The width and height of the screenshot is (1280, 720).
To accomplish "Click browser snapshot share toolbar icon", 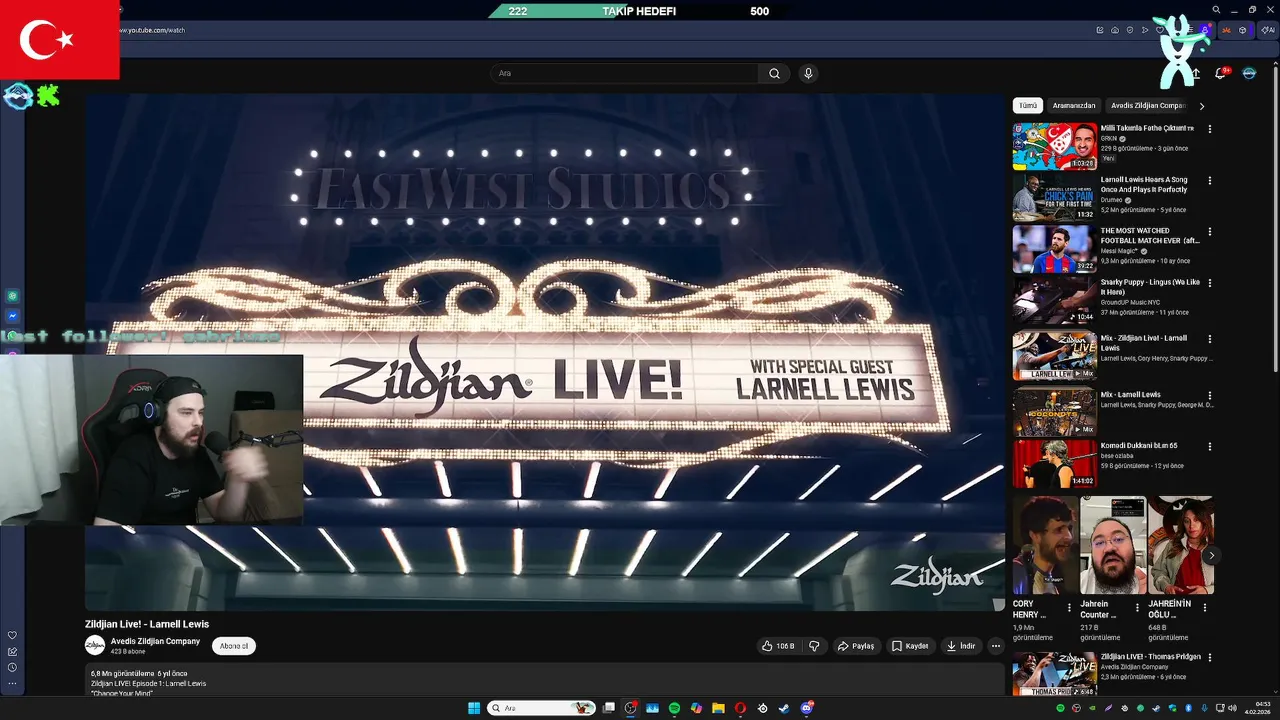I will pyautogui.click(x=1100, y=30).
